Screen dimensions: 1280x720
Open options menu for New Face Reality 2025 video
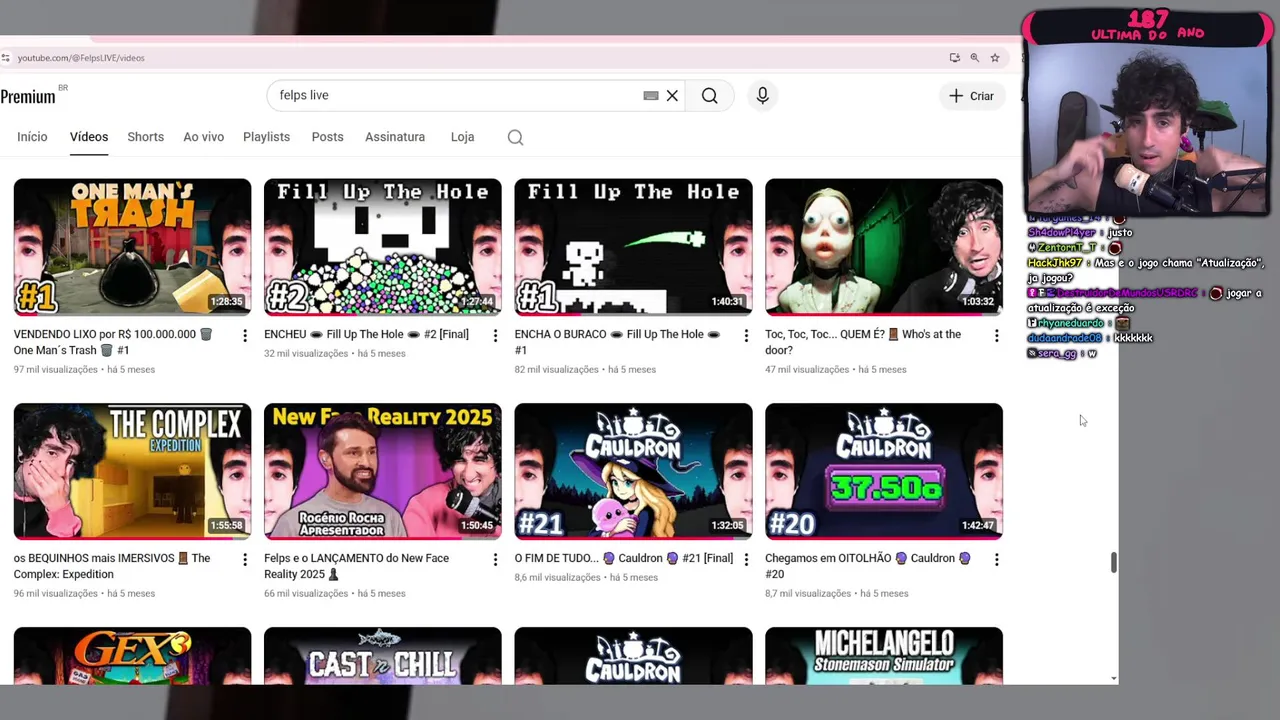(x=495, y=560)
